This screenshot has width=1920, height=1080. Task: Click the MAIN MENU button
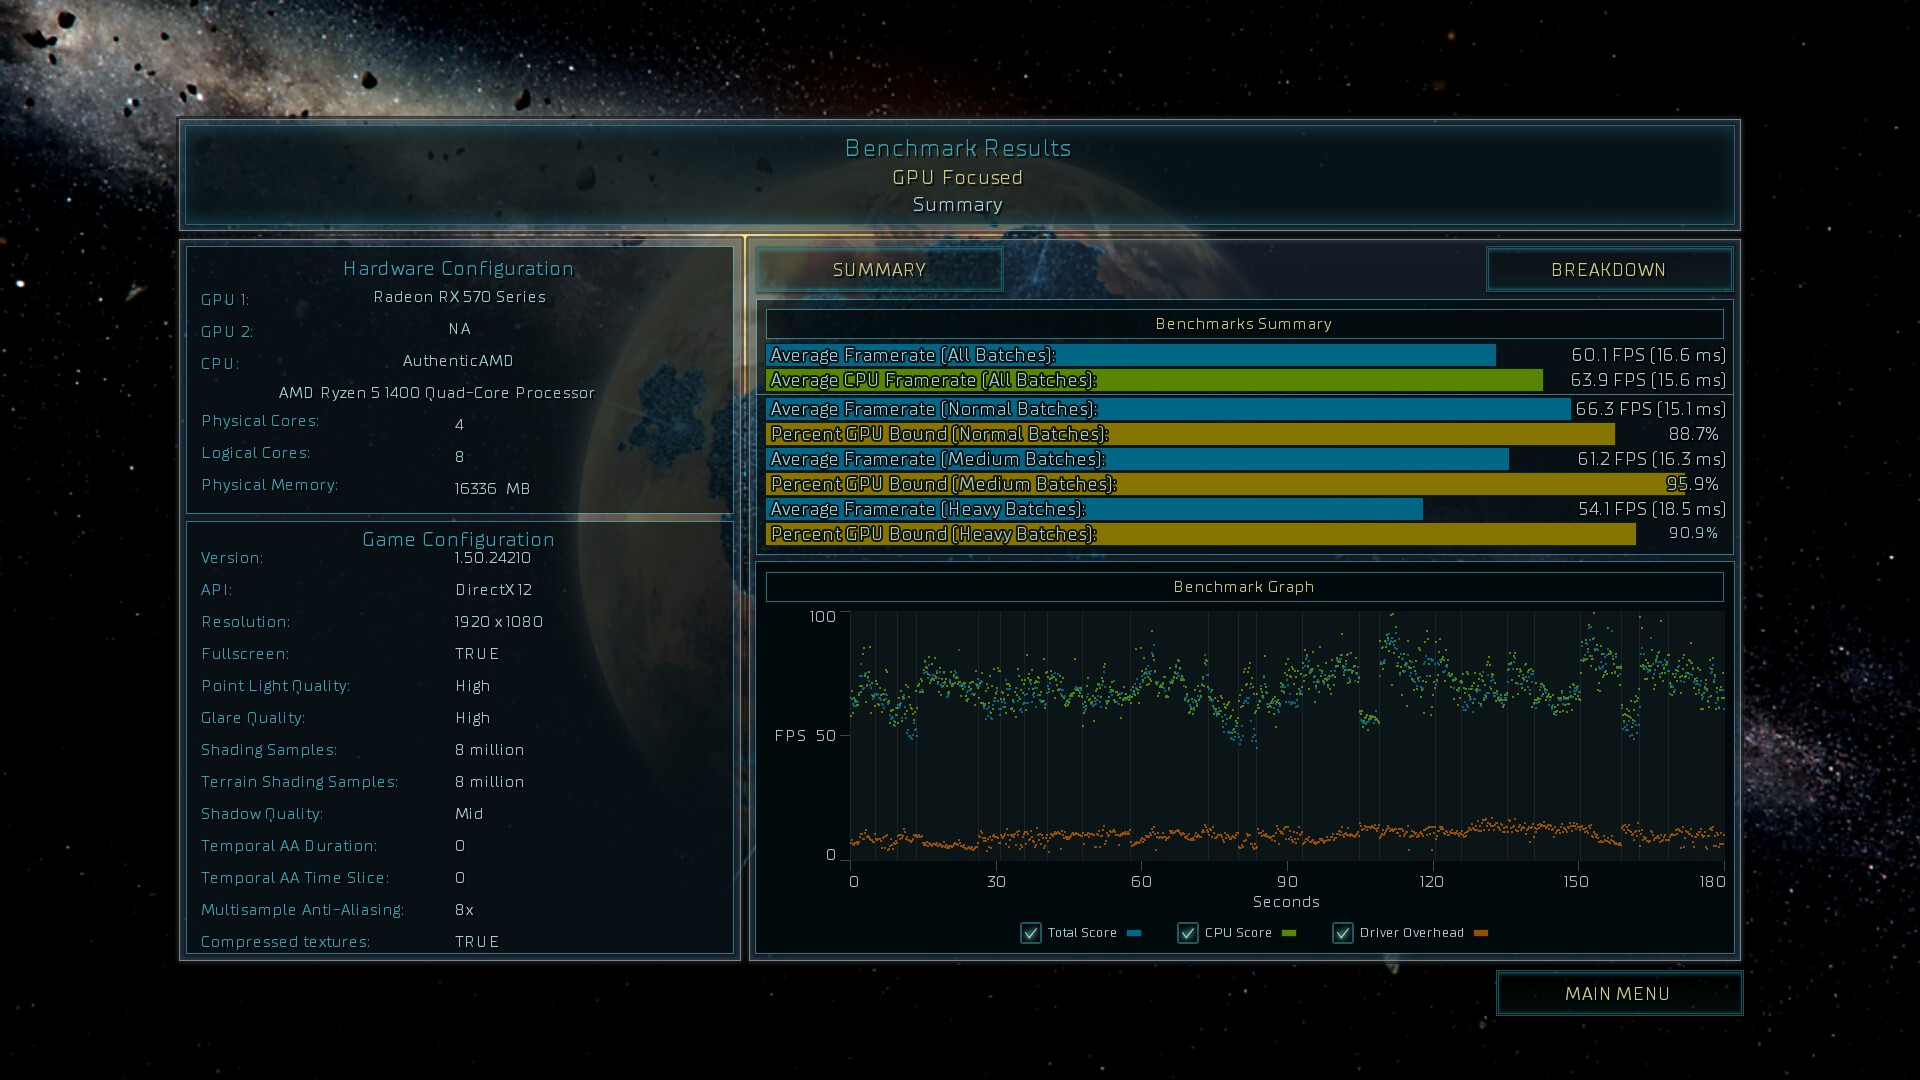tap(1618, 993)
